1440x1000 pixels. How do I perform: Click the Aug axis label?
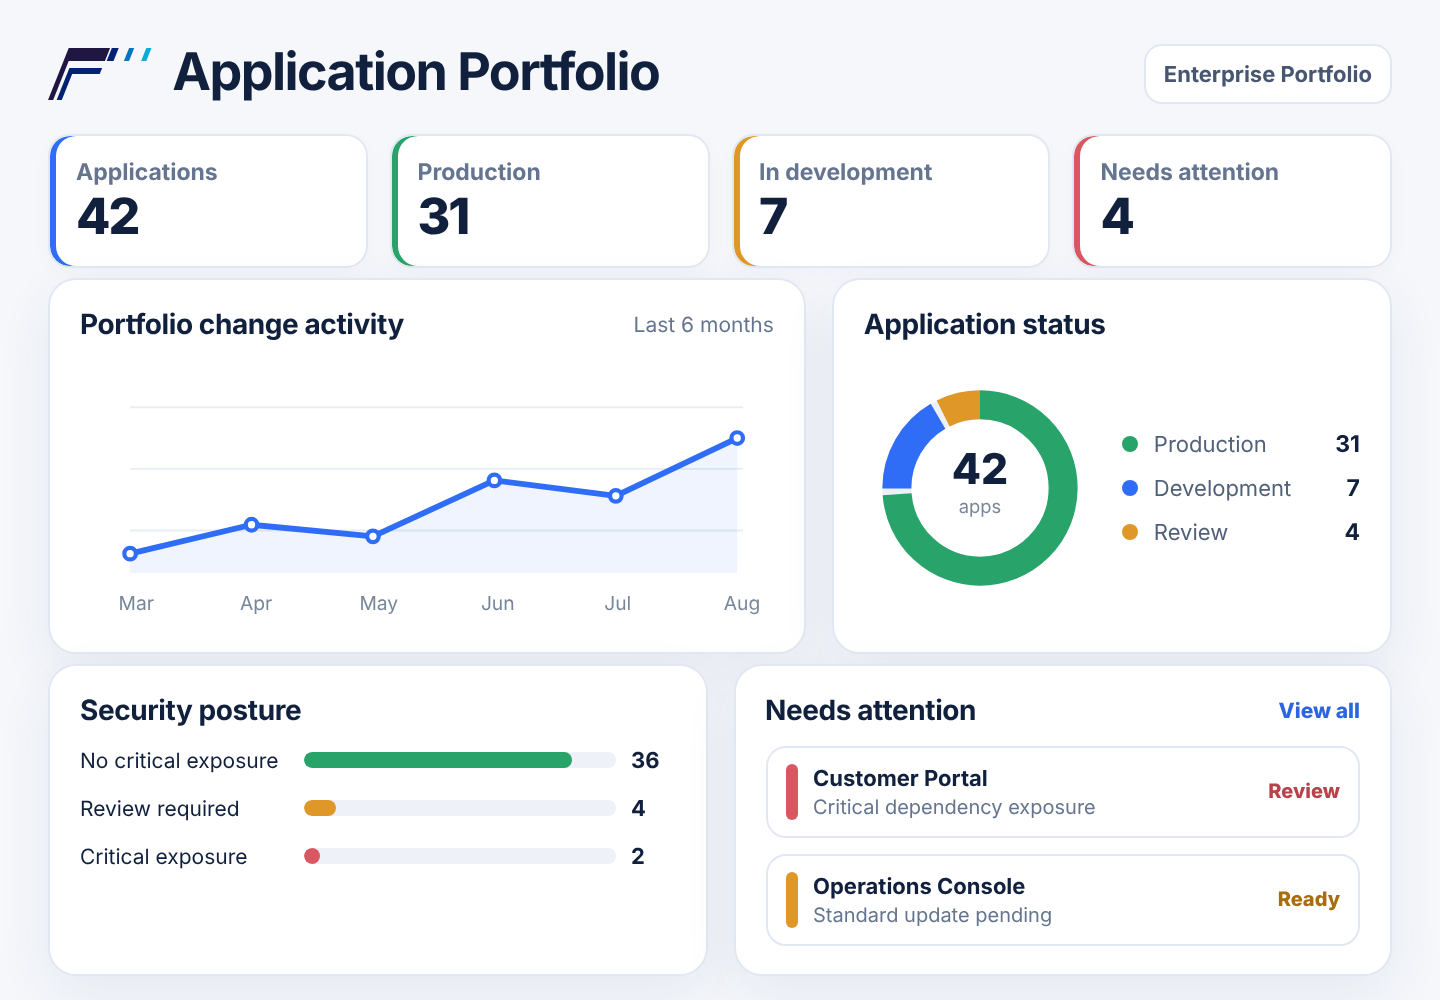[742, 603]
